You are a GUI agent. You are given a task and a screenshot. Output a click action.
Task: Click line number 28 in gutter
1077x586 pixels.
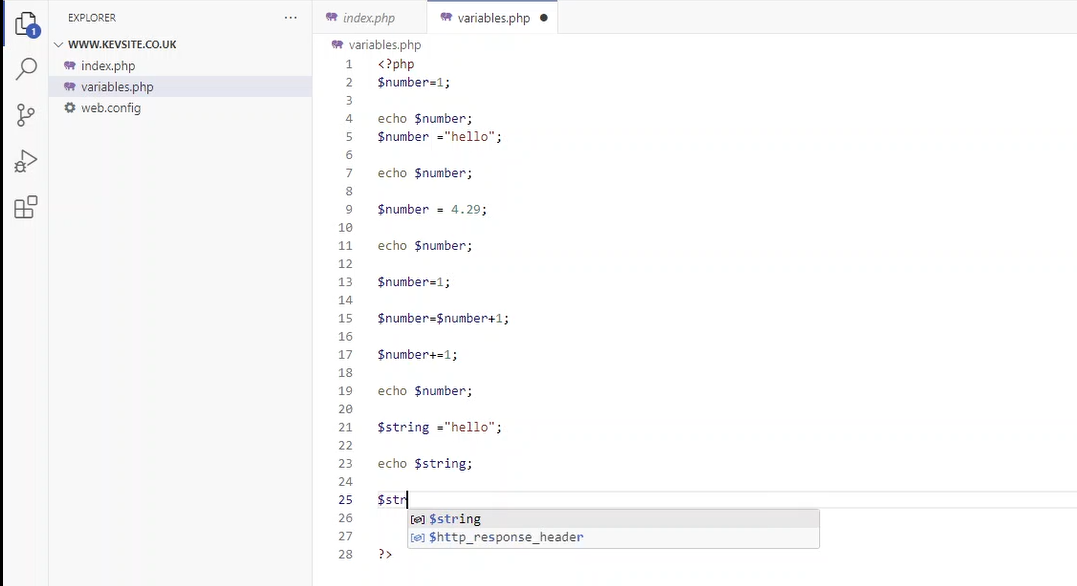(345, 554)
